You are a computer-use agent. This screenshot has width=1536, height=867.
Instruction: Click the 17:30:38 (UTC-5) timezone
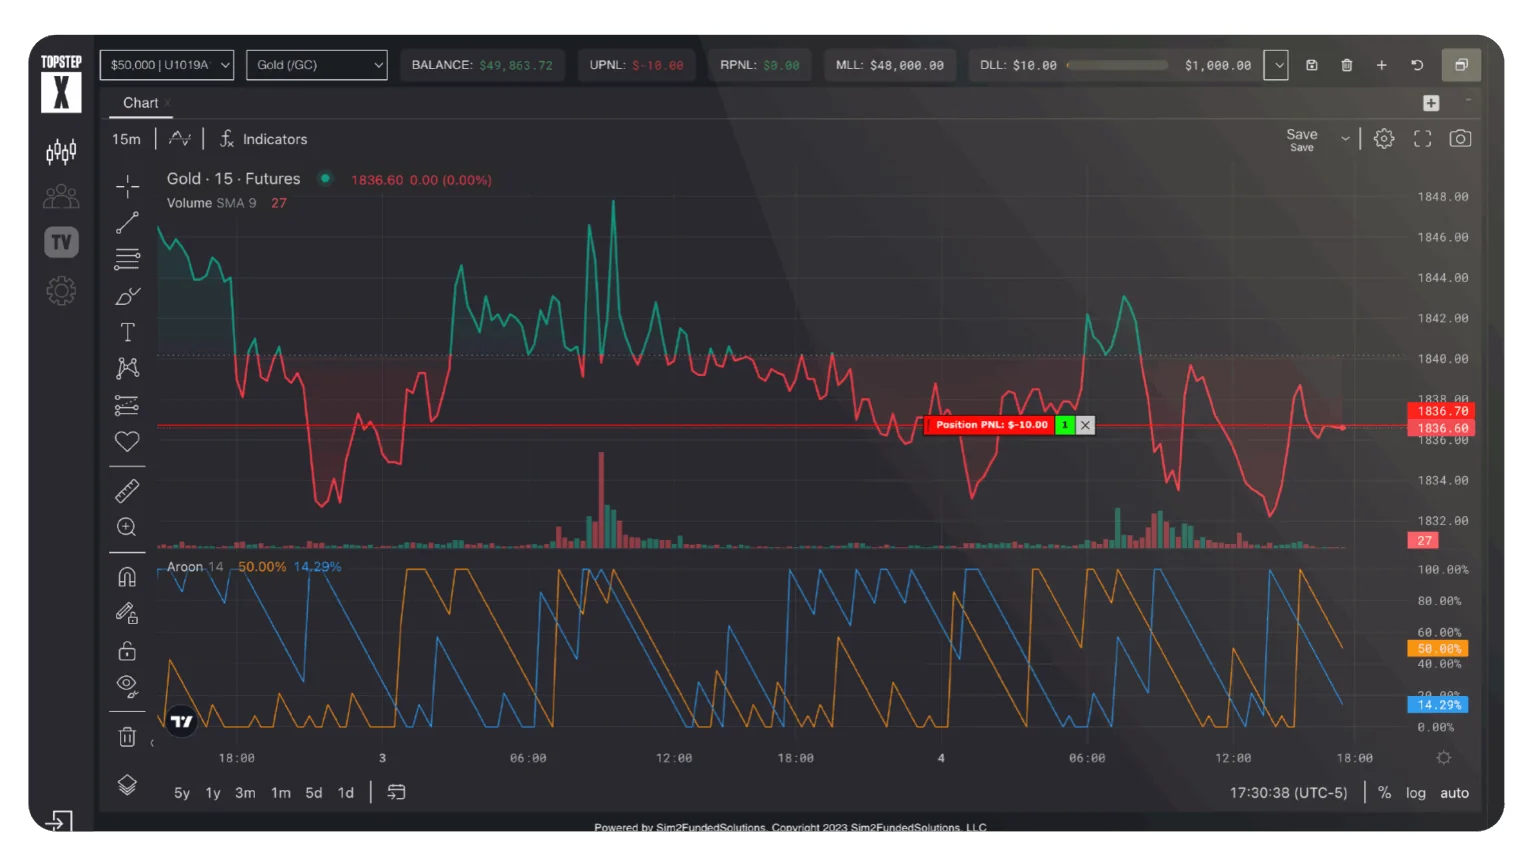click(1288, 793)
